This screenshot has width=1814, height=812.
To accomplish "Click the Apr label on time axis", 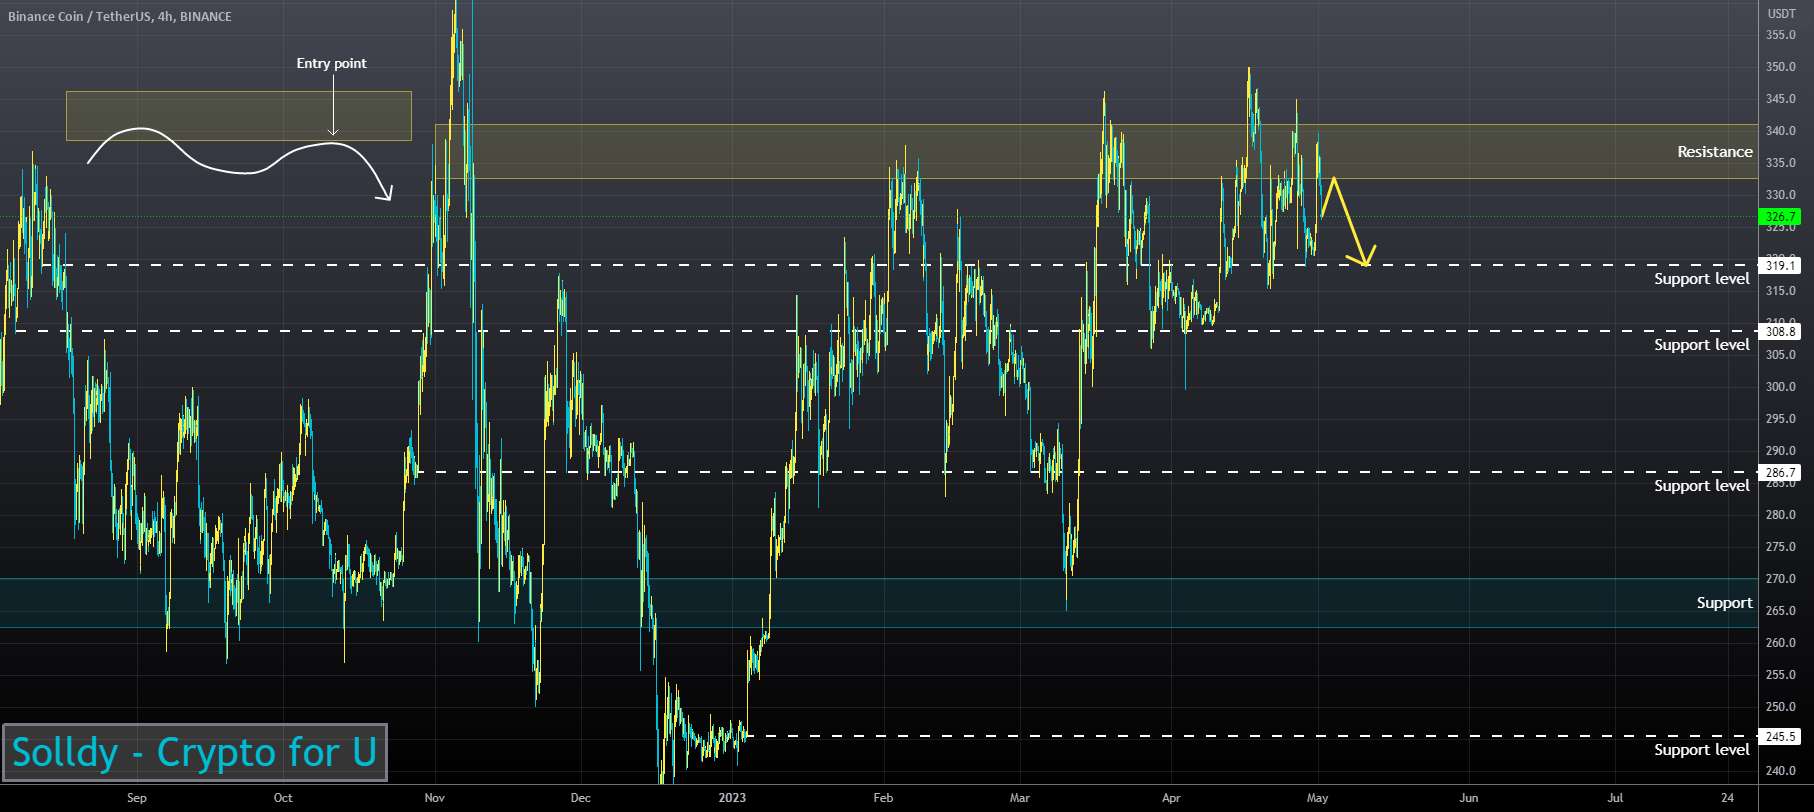I will pos(1171,798).
